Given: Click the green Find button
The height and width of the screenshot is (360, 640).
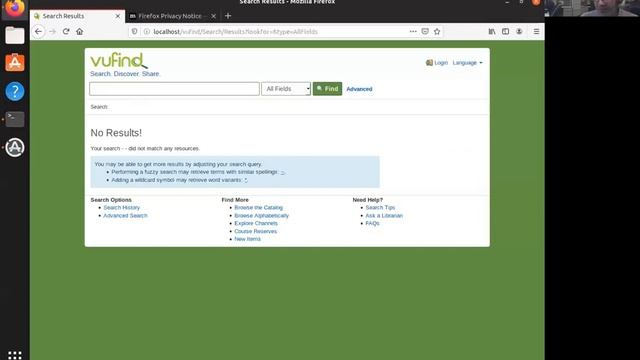Looking at the screenshot, I should (327, 89).
